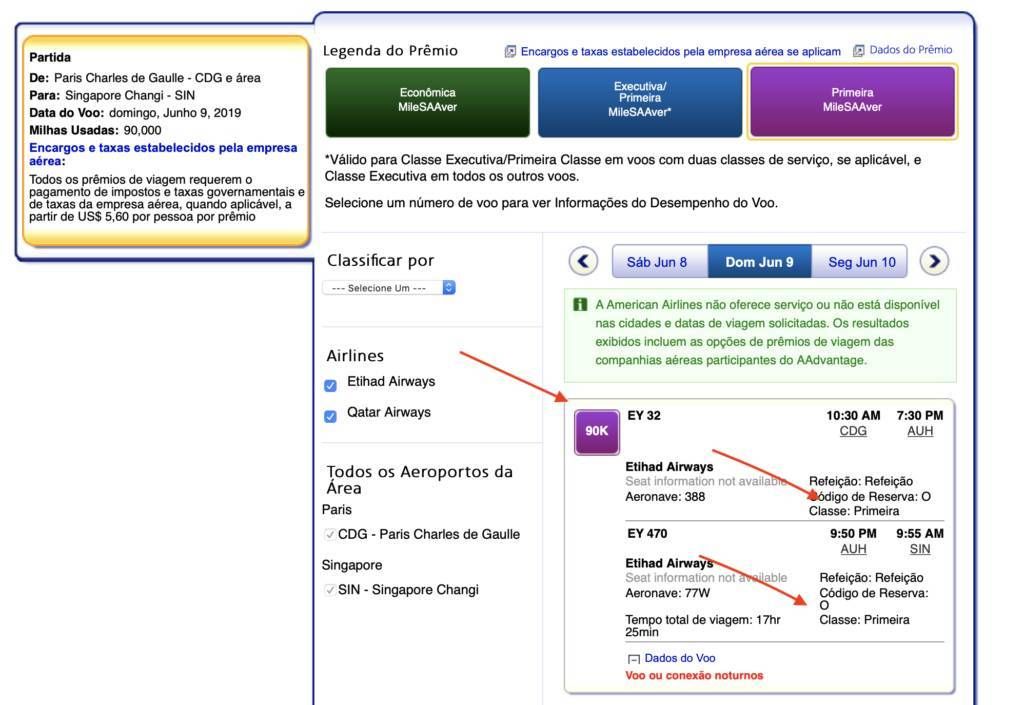Select the Dom Jun 9 date tab
The image size is (1024, 705).
[760, 262]
